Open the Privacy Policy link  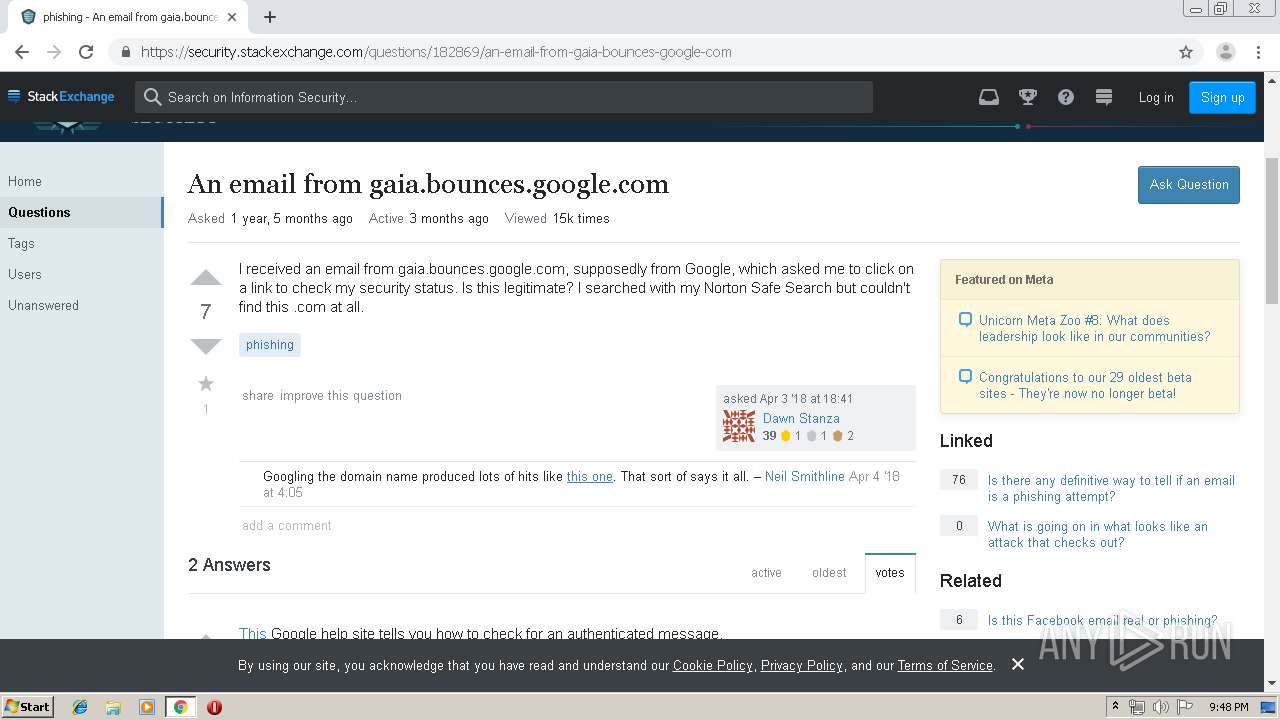pos(802,665)
